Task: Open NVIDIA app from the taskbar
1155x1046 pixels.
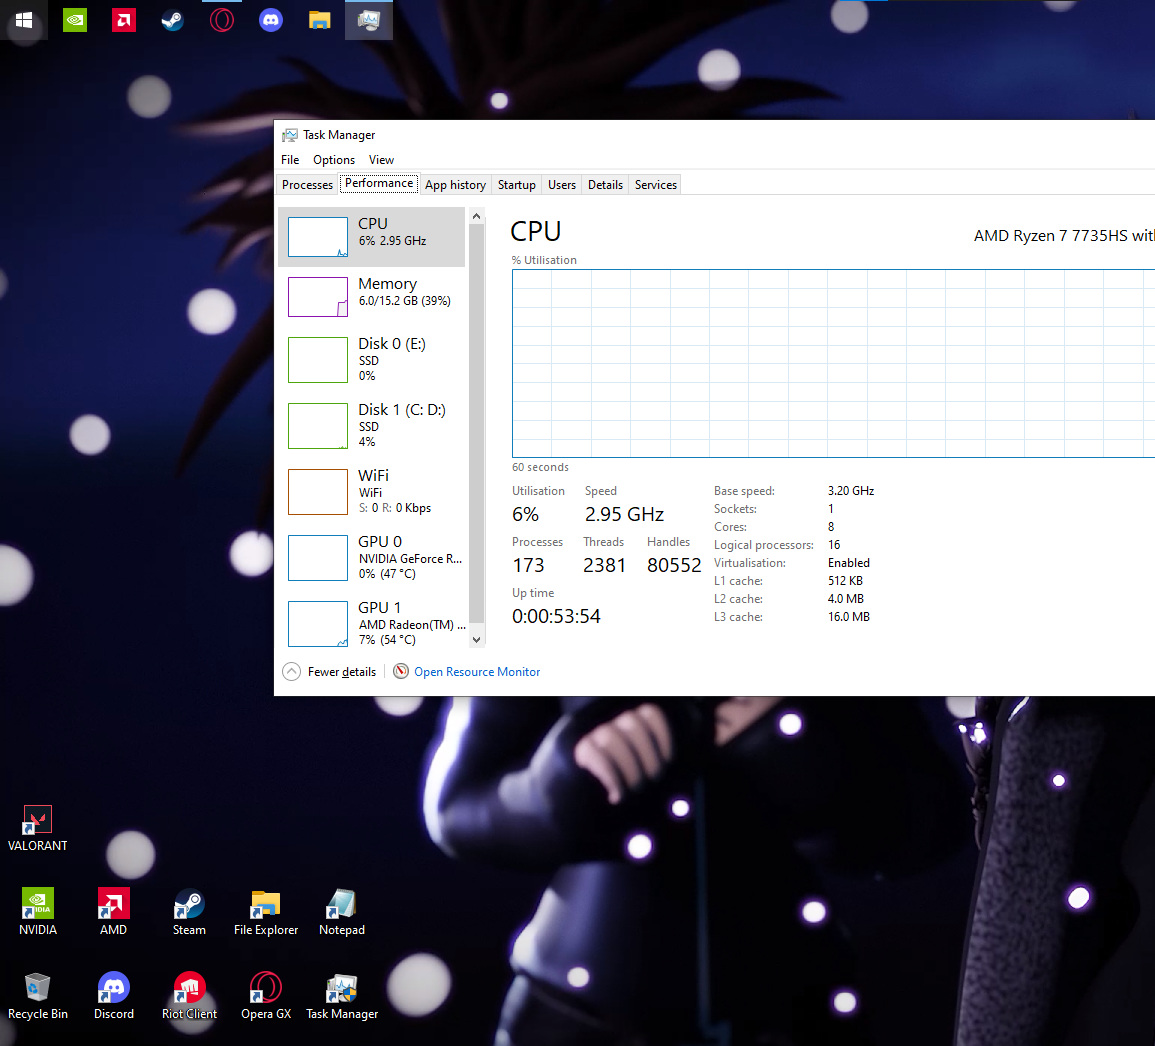Action: (74, 20)
